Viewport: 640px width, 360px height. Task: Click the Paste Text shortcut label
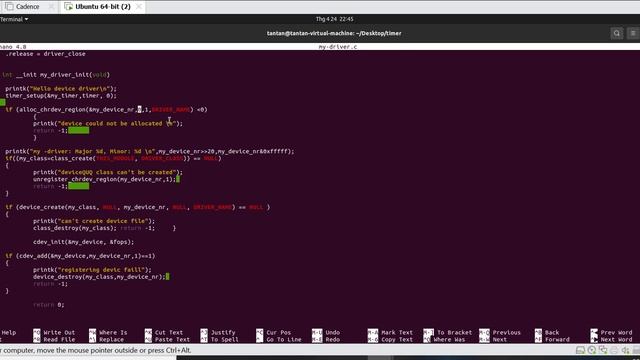point(172,340)
